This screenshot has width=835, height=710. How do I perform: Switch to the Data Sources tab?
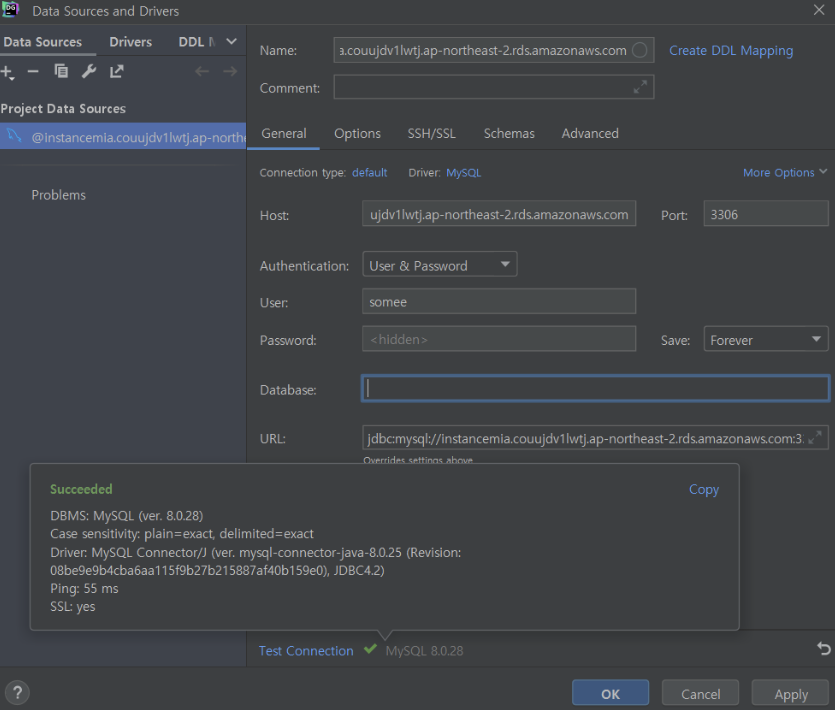click(x=43, y=42)
